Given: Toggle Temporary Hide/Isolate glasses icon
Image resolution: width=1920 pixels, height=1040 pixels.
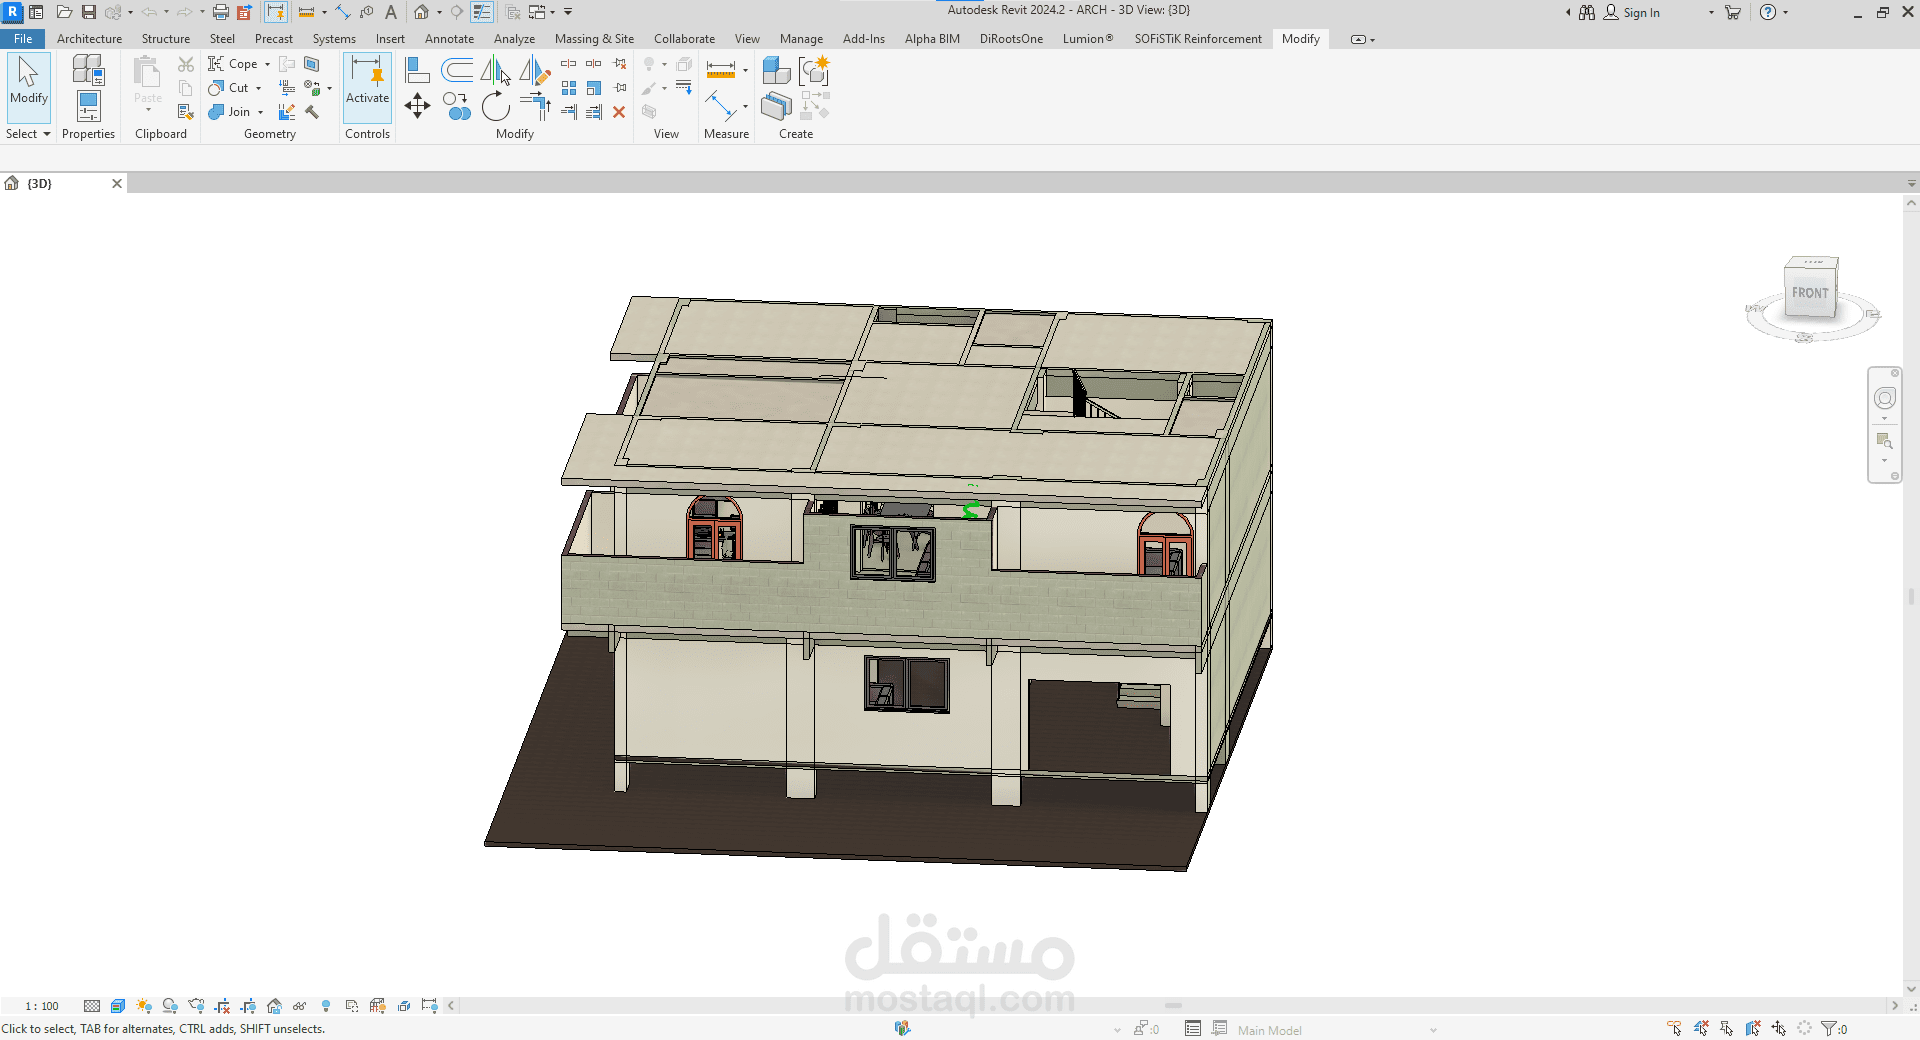Looking at the screenshot, I should point(300,1006).
